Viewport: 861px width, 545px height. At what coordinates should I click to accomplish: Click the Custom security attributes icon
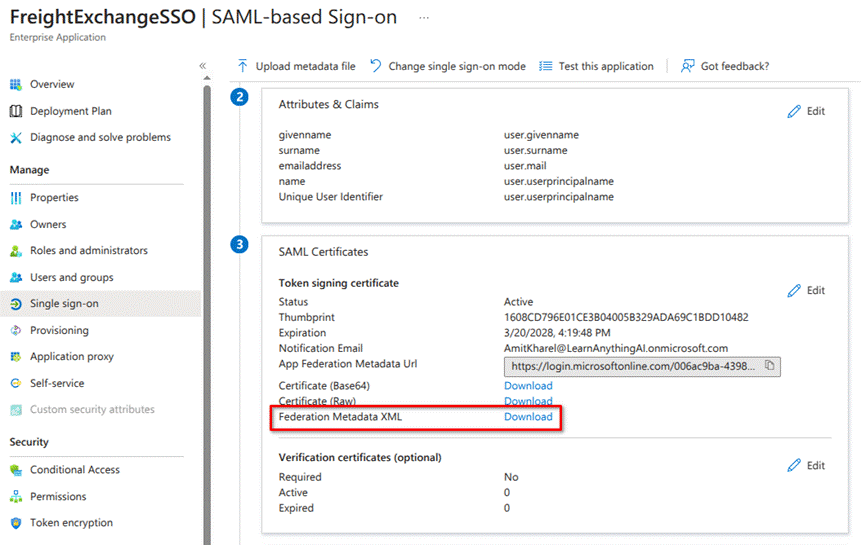tap(16, 409)
